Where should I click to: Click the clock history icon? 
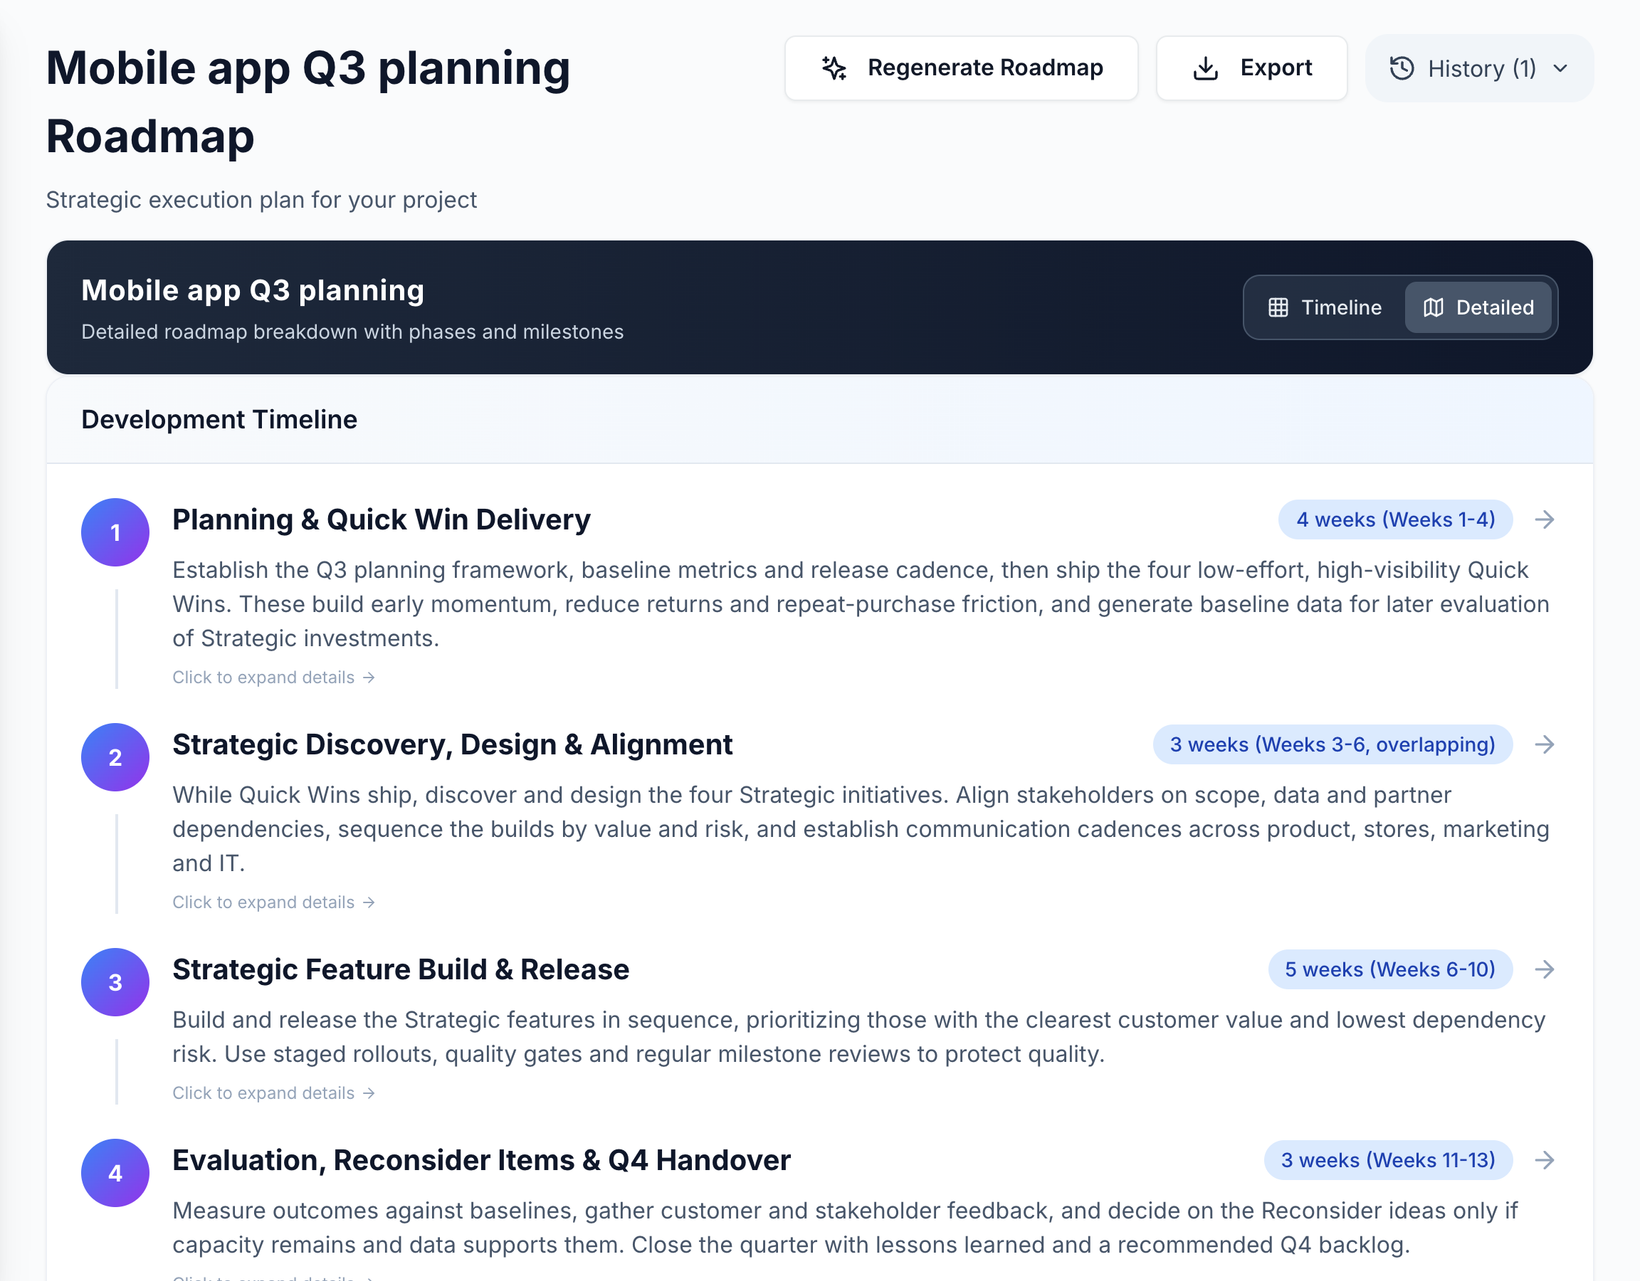1402,68
